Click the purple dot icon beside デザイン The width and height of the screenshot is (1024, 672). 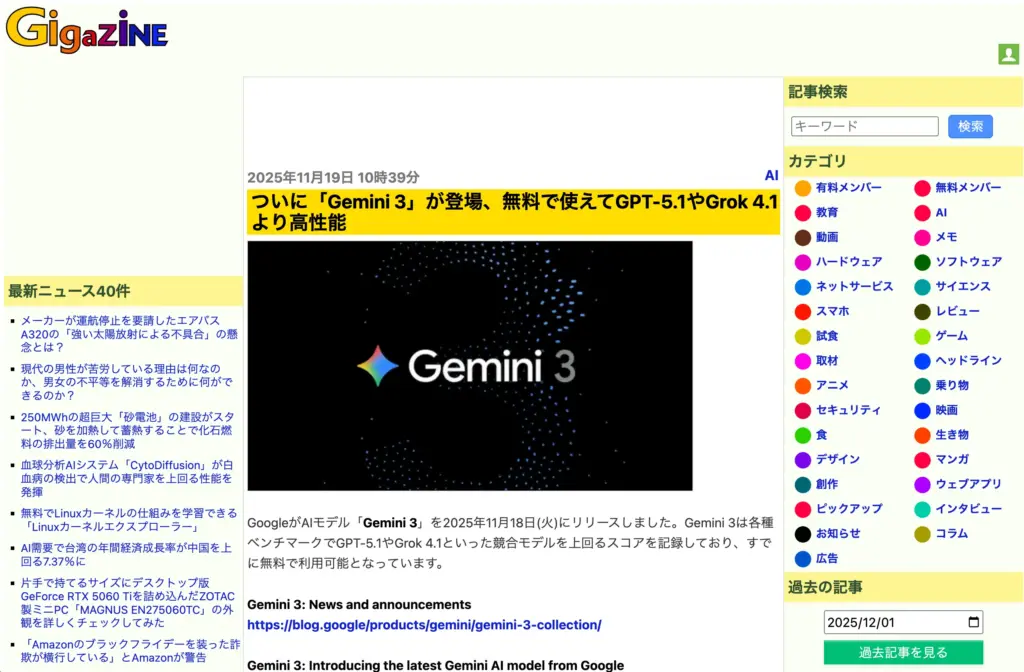tap(801, 459)
